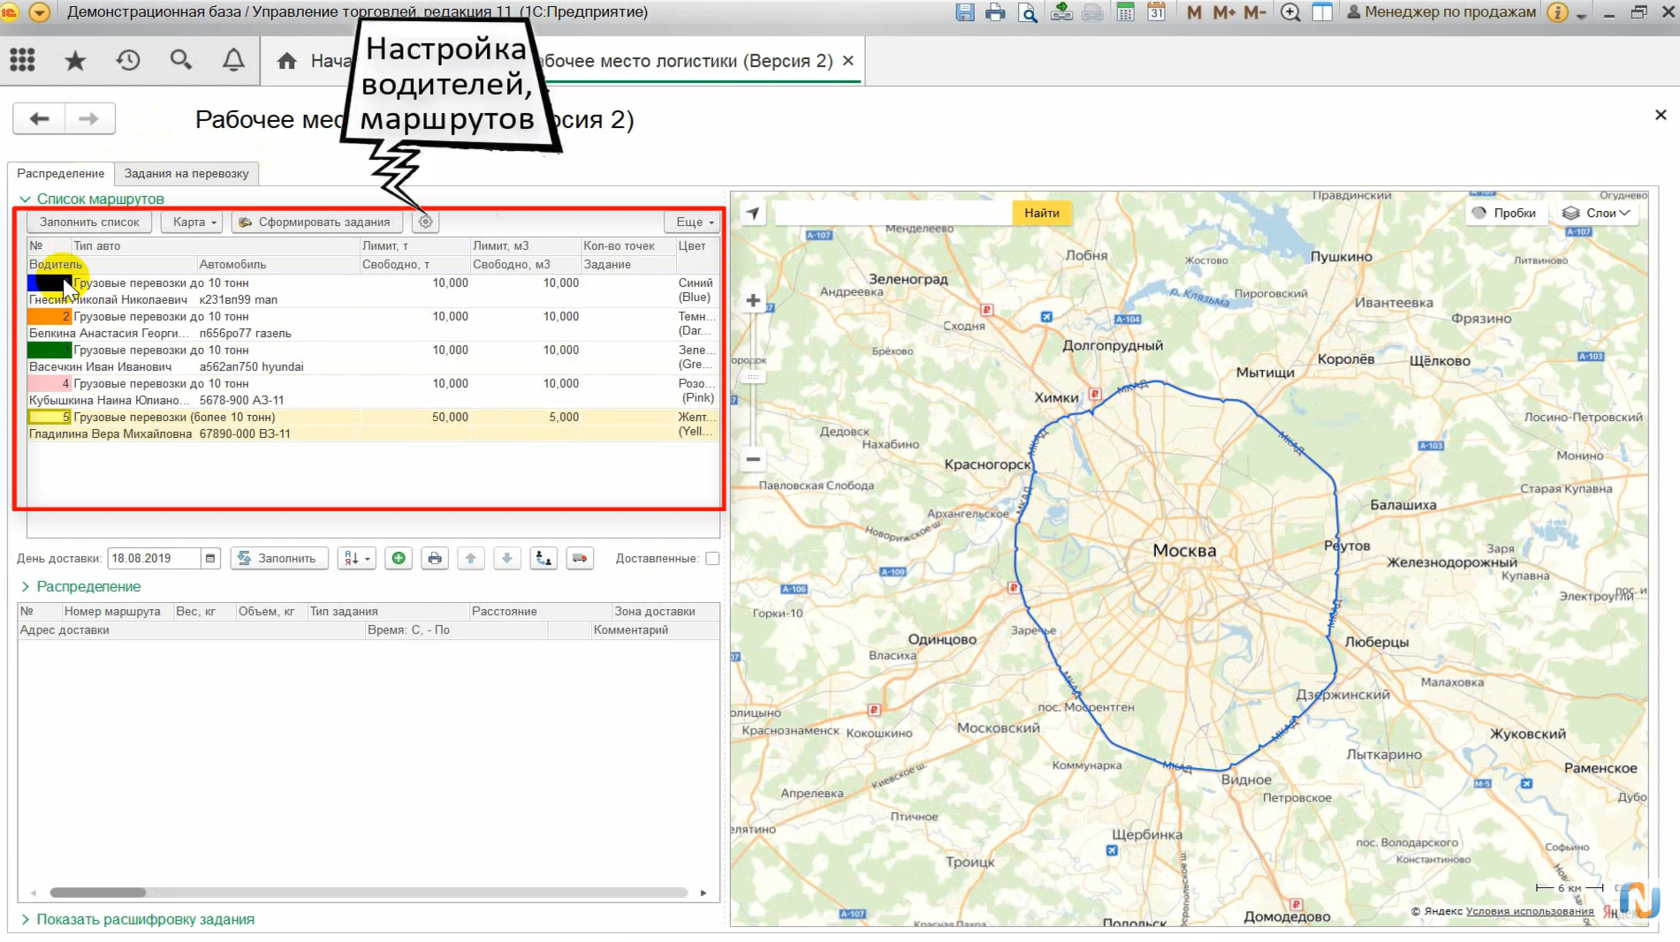Screen dimensions: 1680x942
Task: Select the orange color route number 2
Action: [x=372, y=325]
